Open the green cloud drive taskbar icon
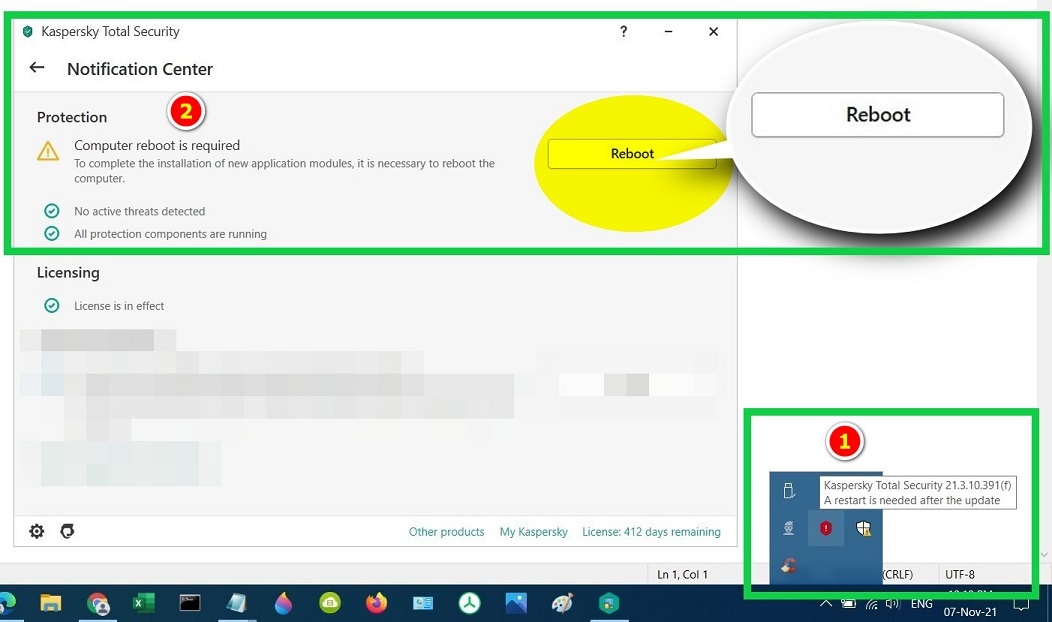The image size is (1052, 622). tap(329, 603)
